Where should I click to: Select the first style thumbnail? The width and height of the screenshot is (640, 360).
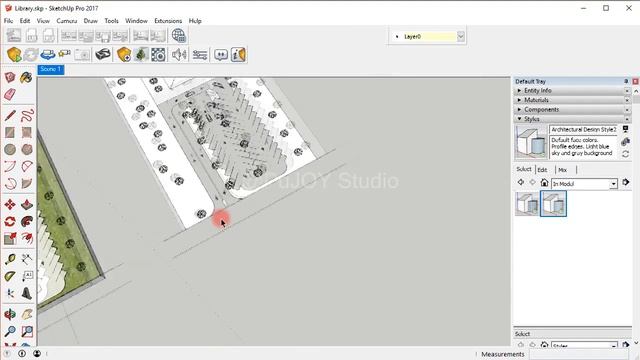pos(527,203)
